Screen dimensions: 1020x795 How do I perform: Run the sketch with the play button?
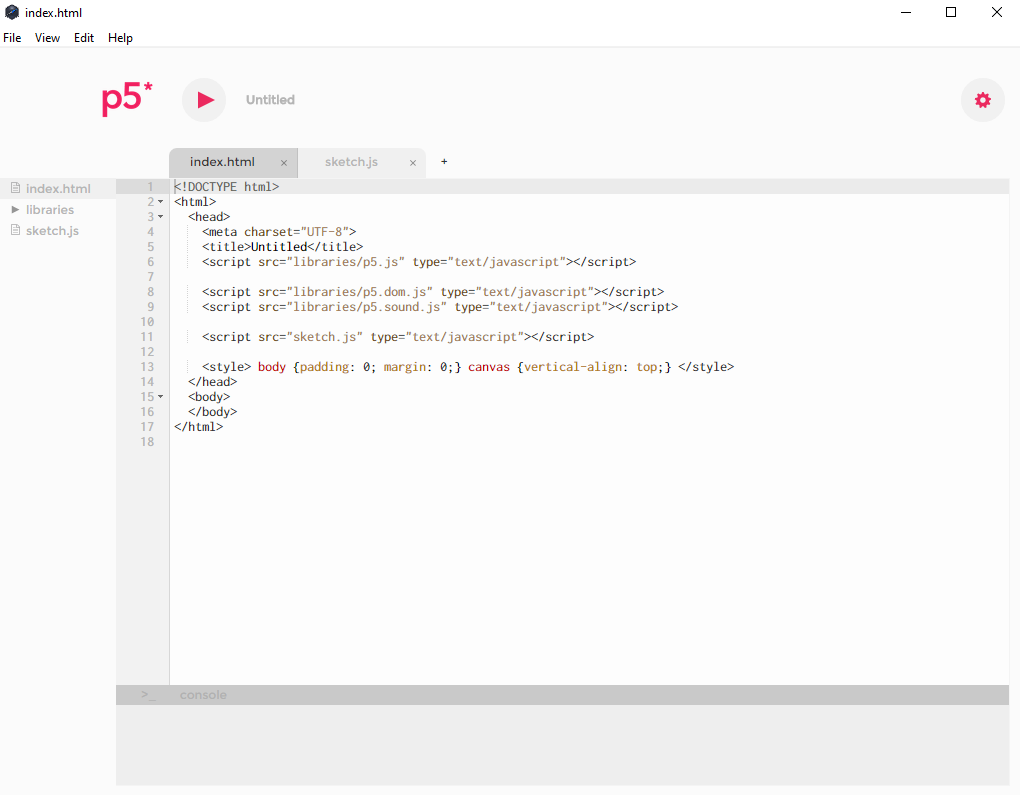[204, 100]
